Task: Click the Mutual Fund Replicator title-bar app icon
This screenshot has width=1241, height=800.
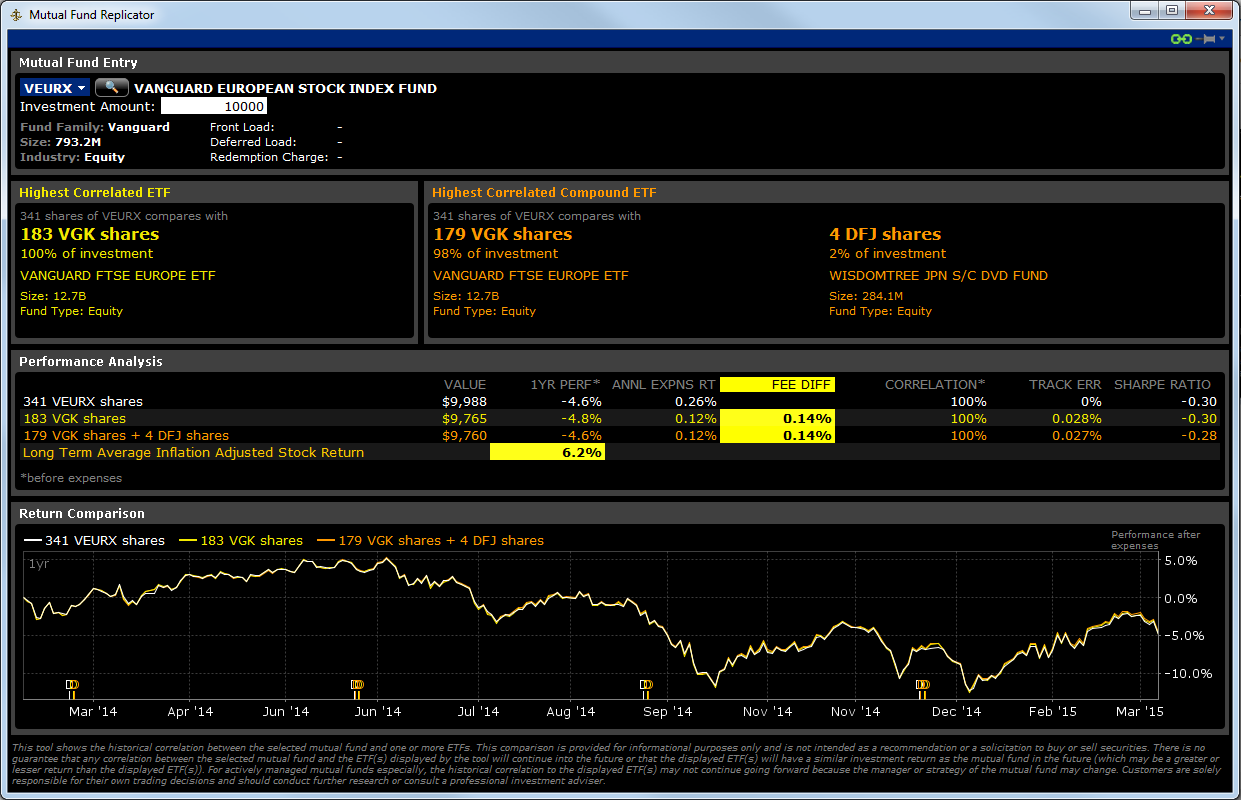Action: (x=16, y=15)
